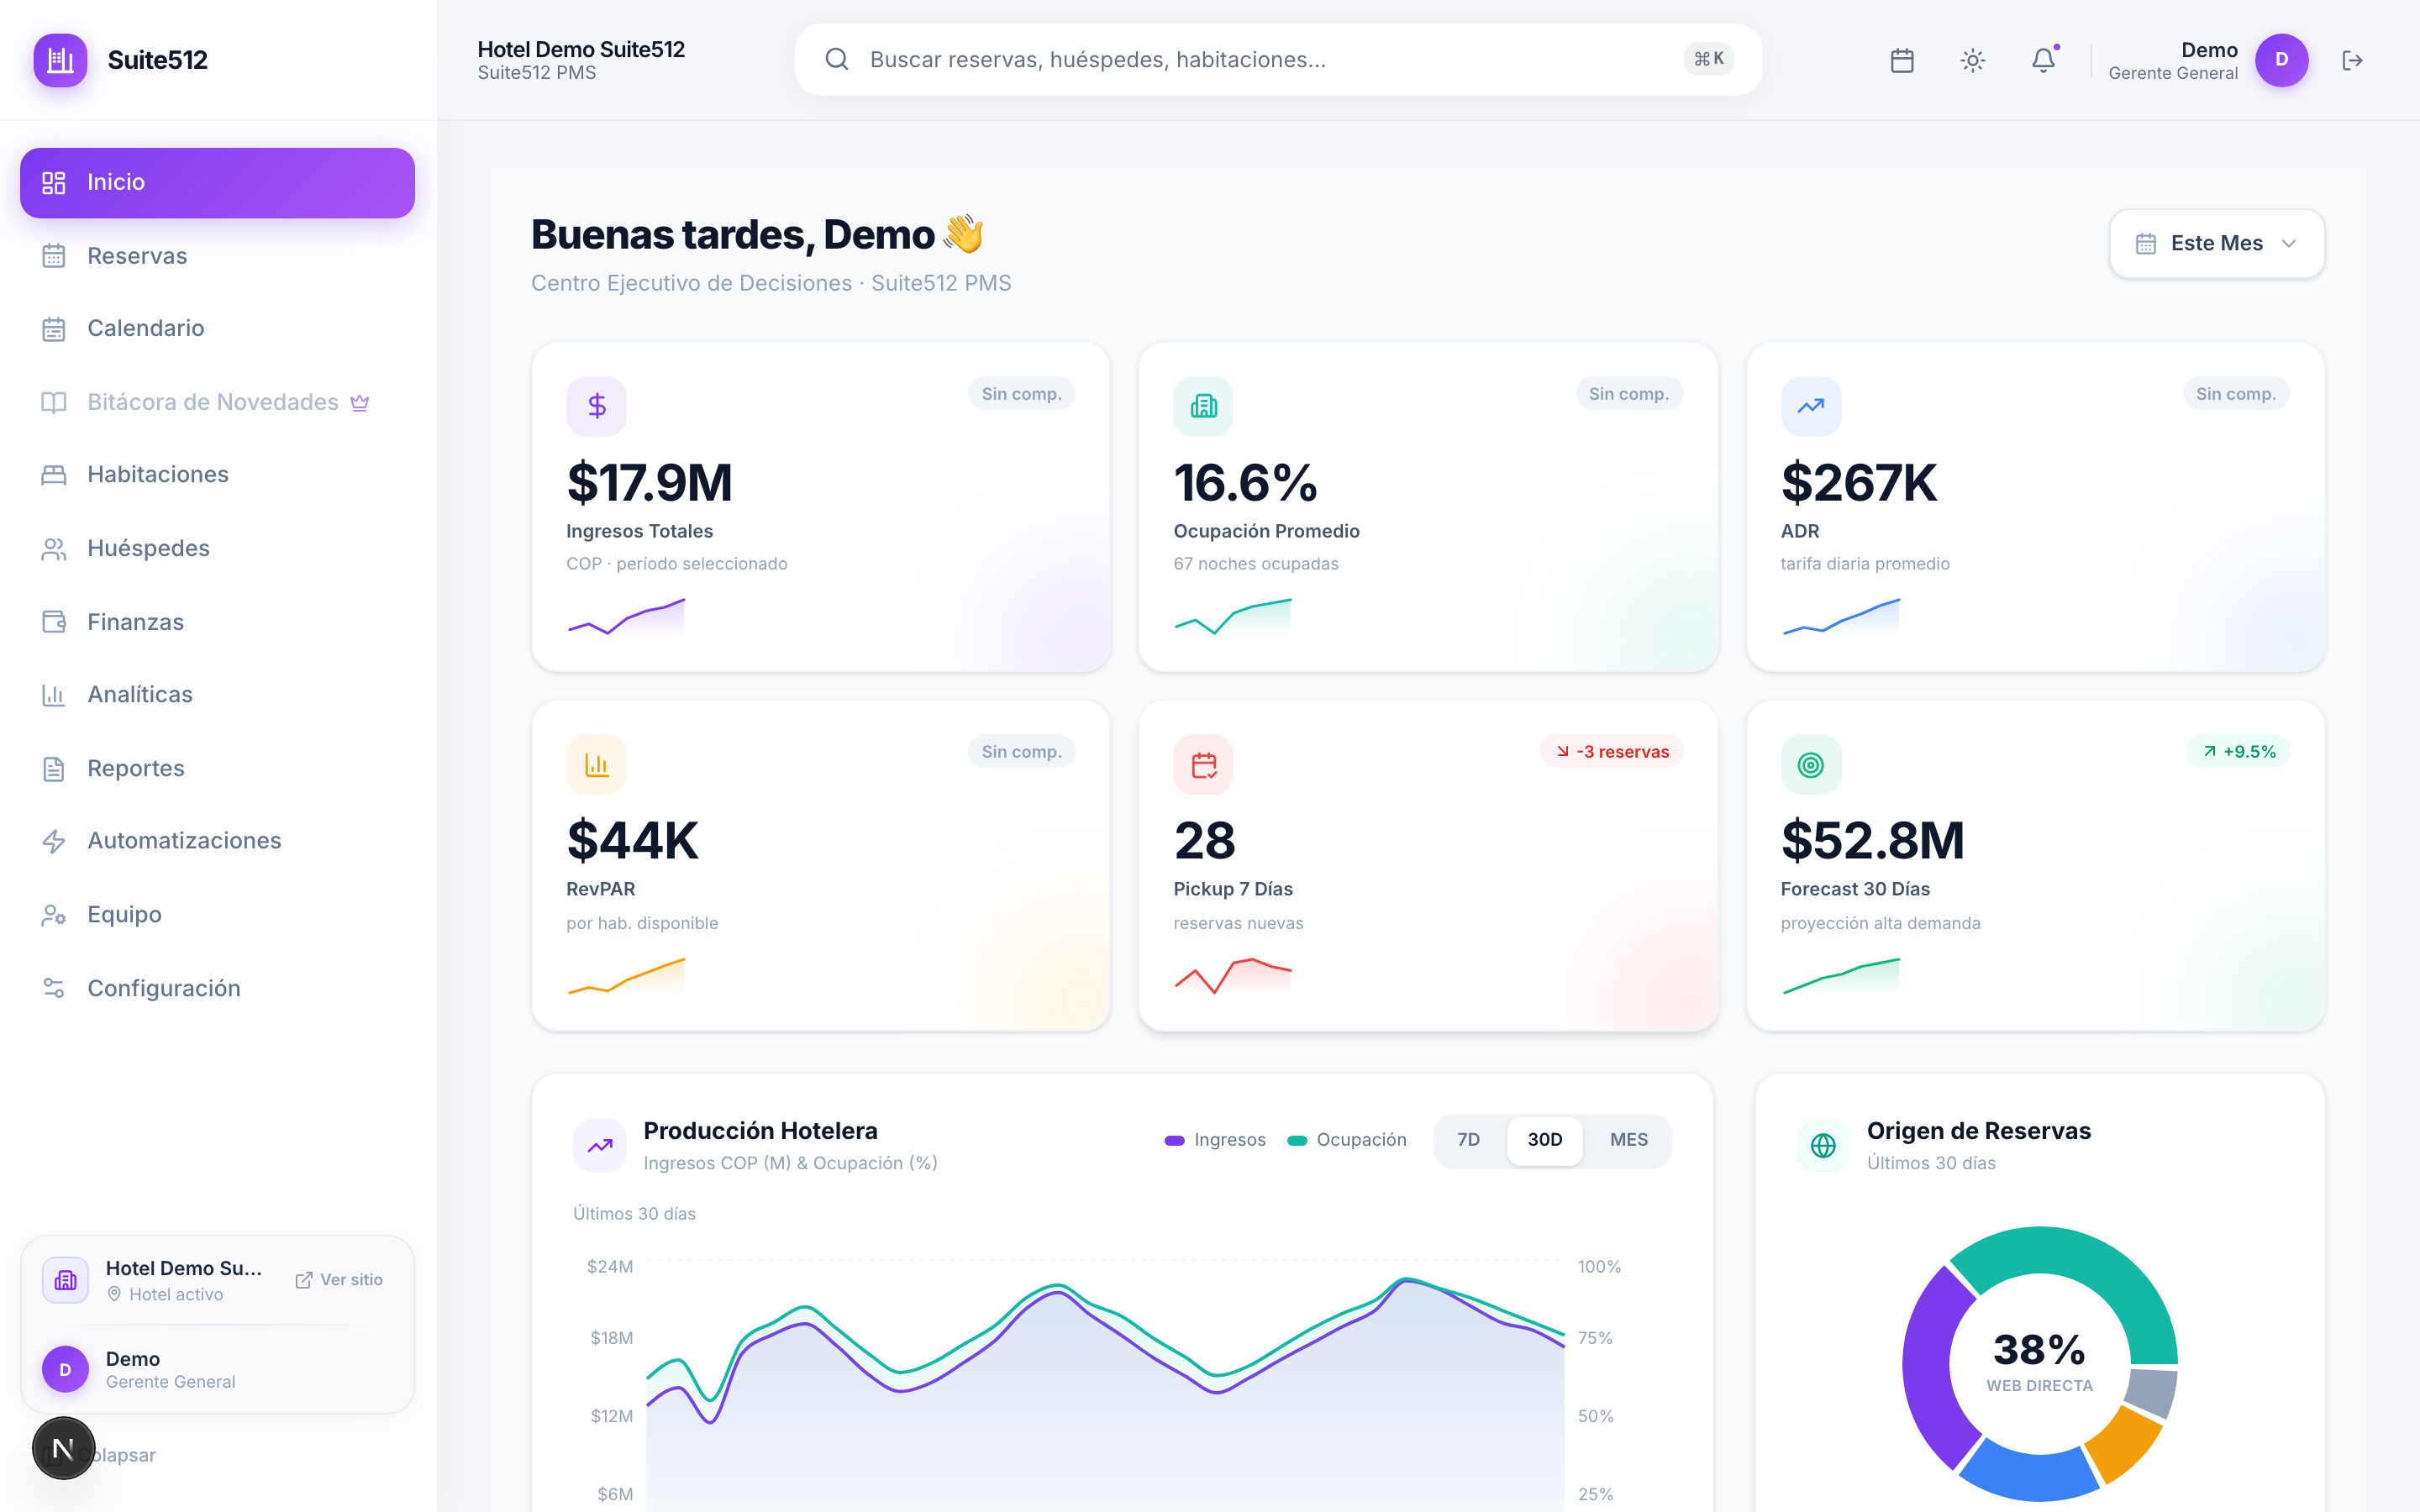Open Automatizaciones section
Screen dimensions: 2420x1512
tap(217, 840)
